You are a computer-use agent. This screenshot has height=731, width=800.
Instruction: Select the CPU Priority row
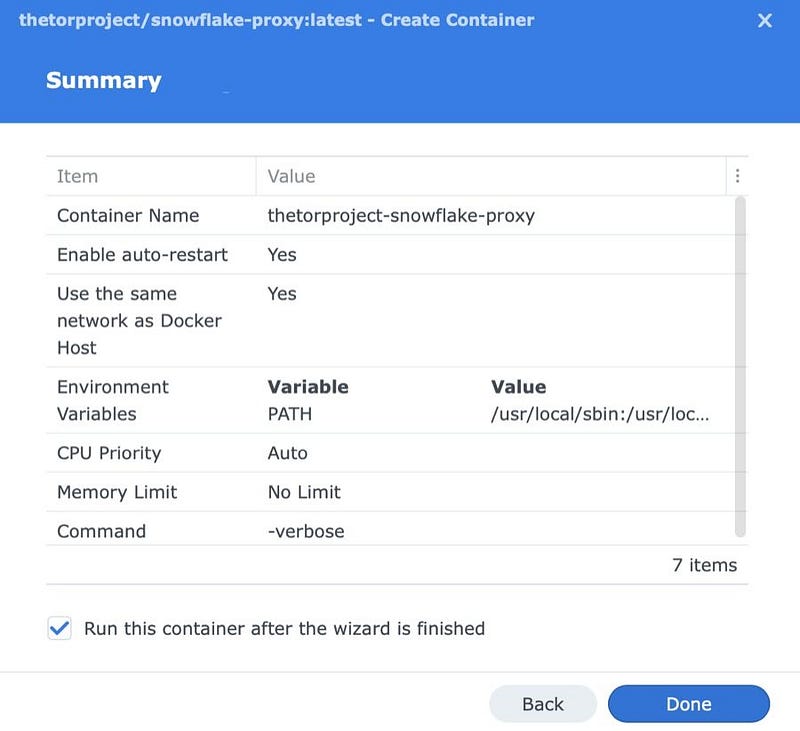[x=391, y=453]
